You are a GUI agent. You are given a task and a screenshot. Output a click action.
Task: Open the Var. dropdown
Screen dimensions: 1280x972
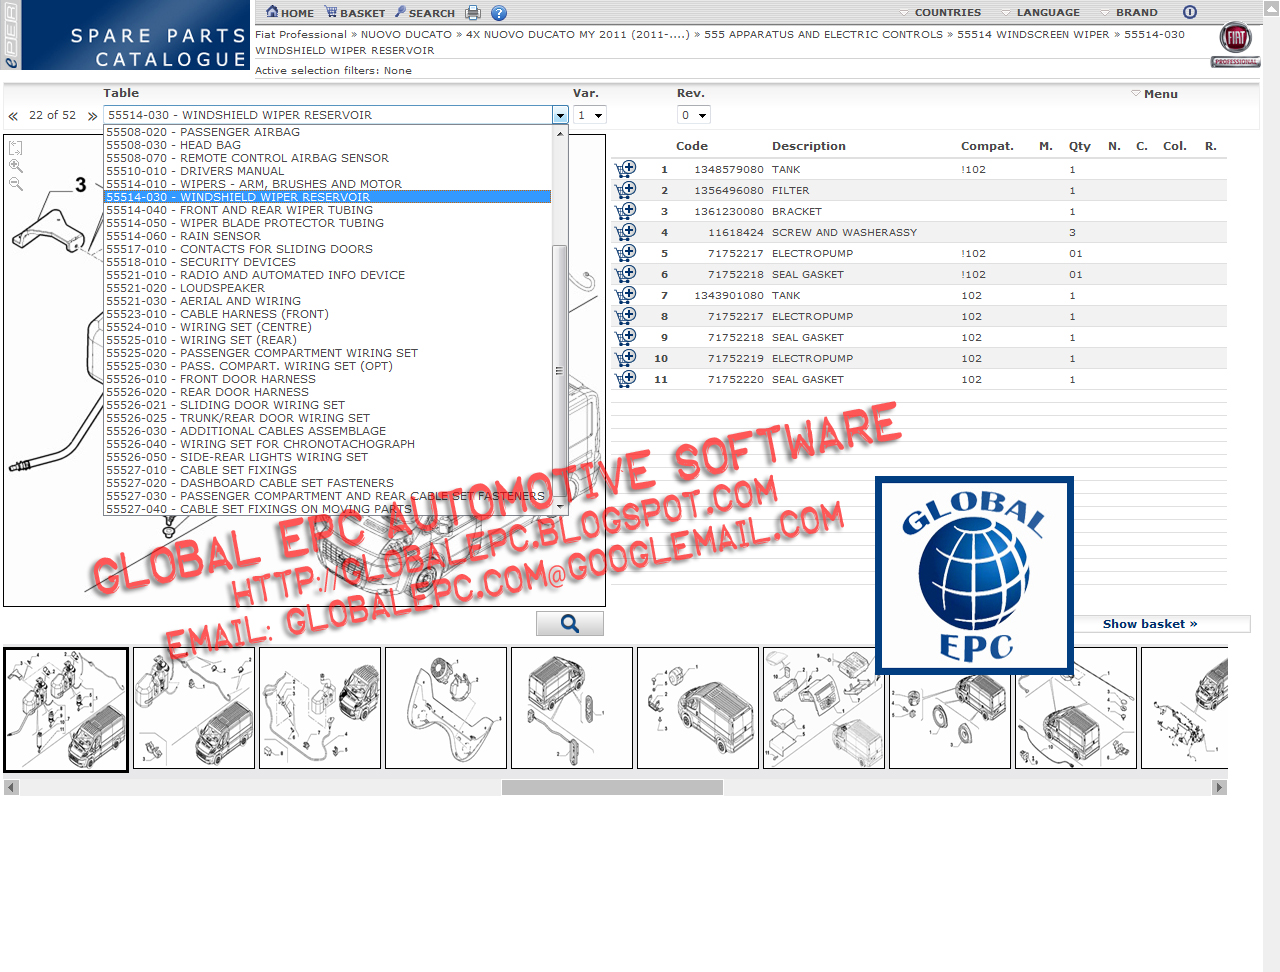tap(589, 115)
